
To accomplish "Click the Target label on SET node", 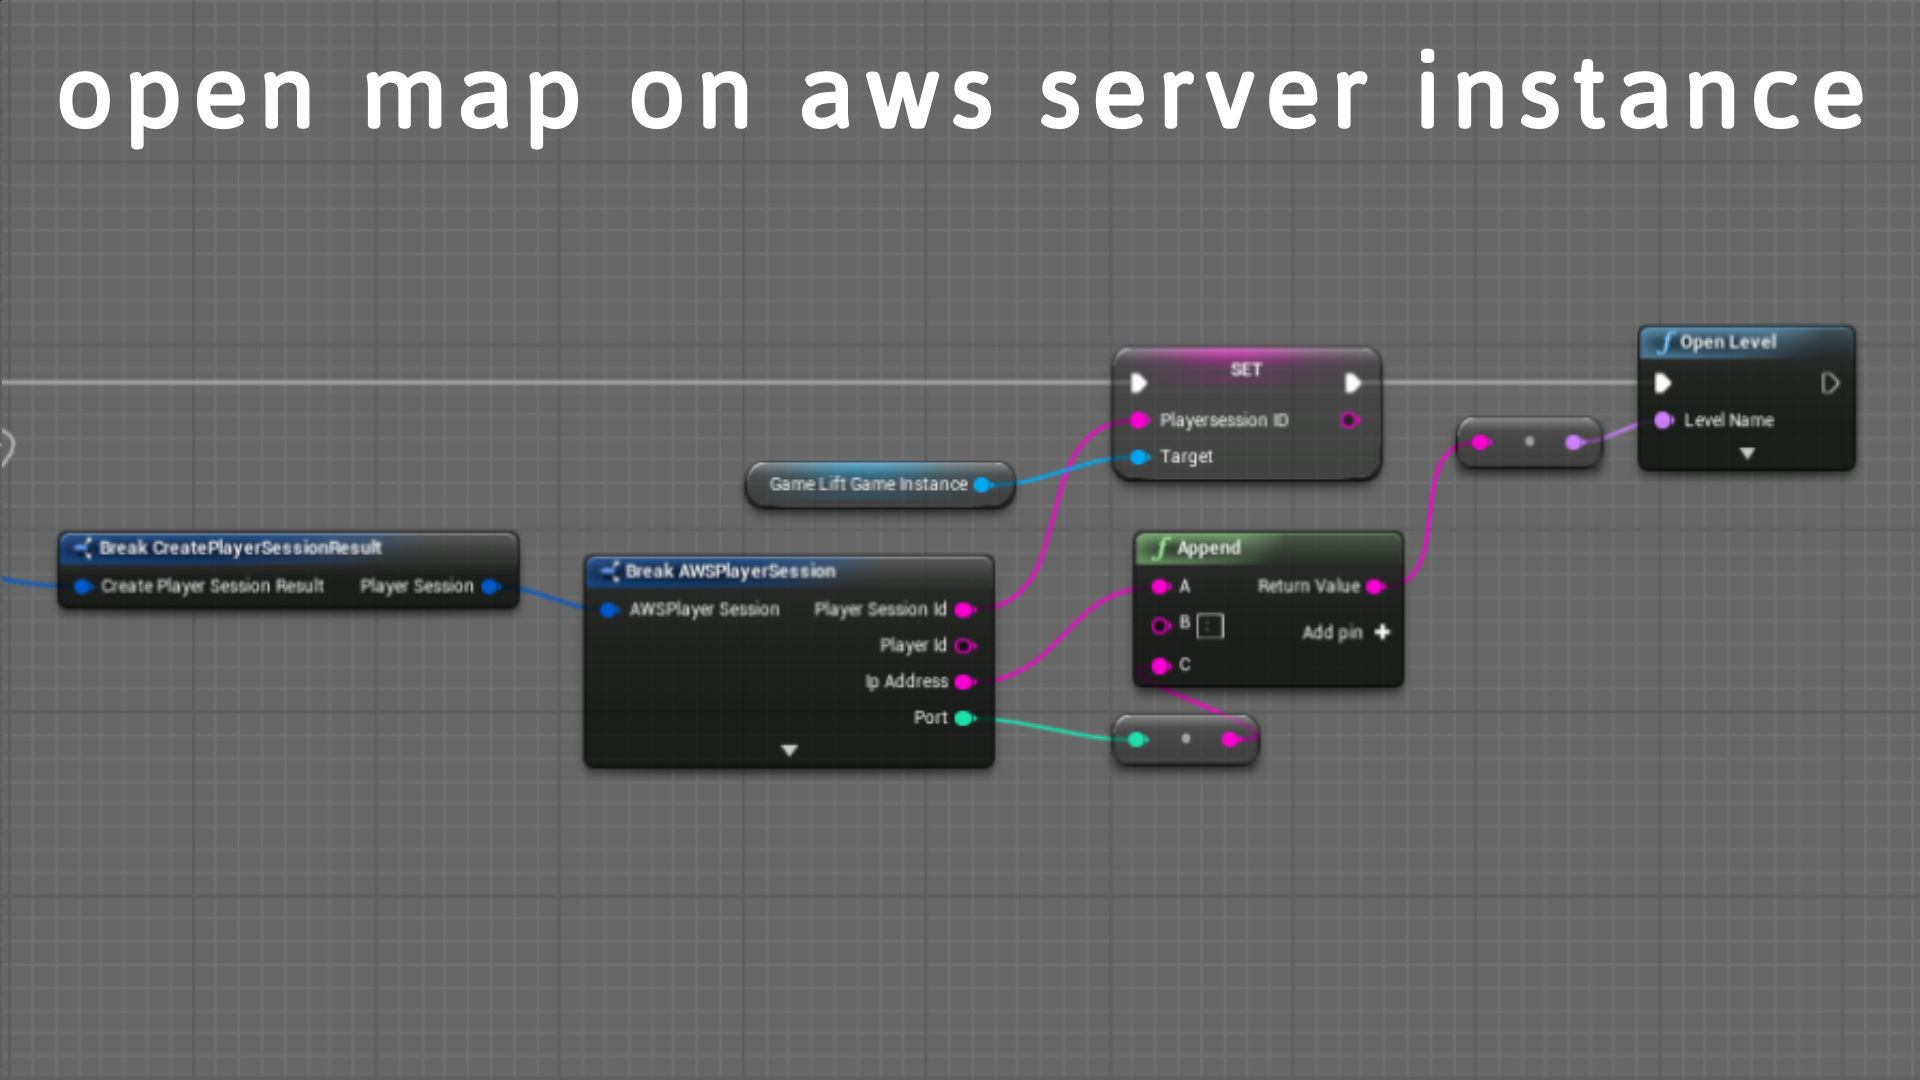I will click(1186, 457).
